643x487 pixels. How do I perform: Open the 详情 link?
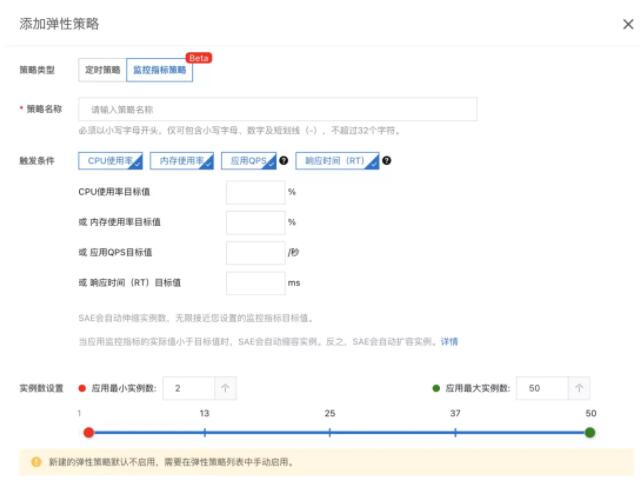click(449, 341)
